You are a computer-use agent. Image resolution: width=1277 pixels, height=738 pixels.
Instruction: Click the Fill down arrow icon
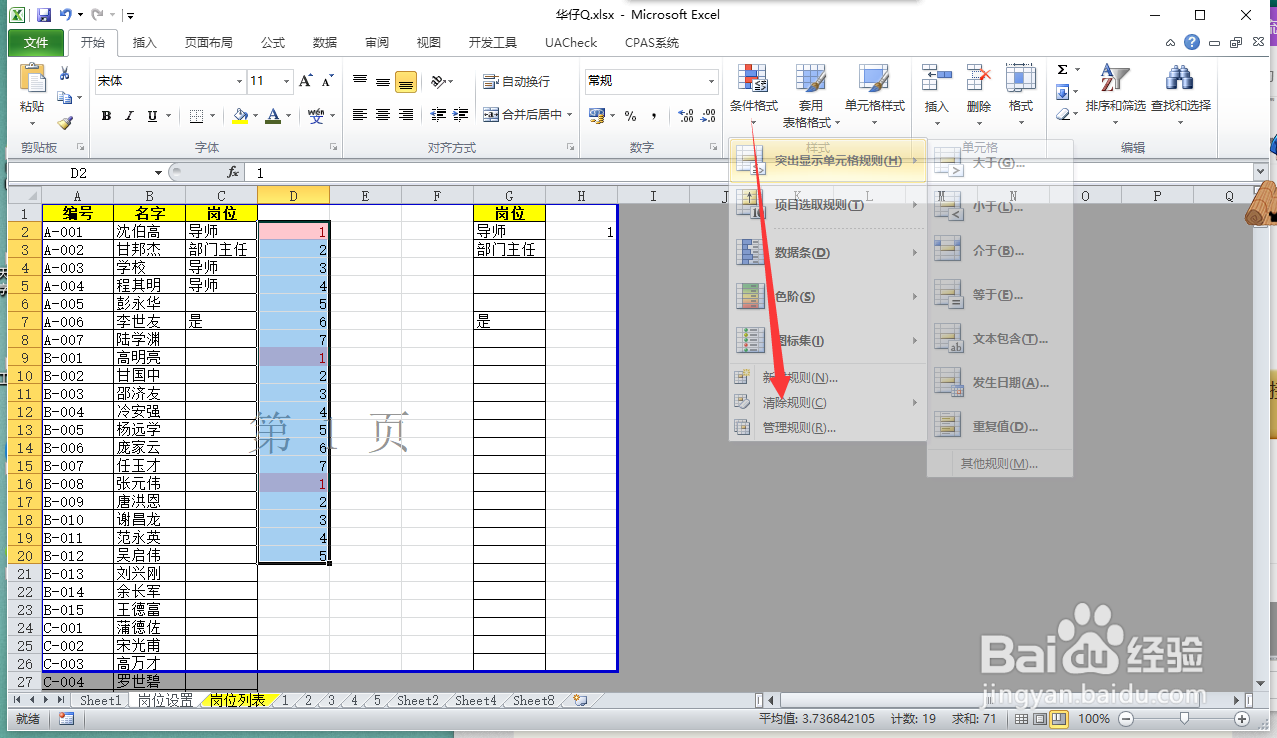point(1062,93)
